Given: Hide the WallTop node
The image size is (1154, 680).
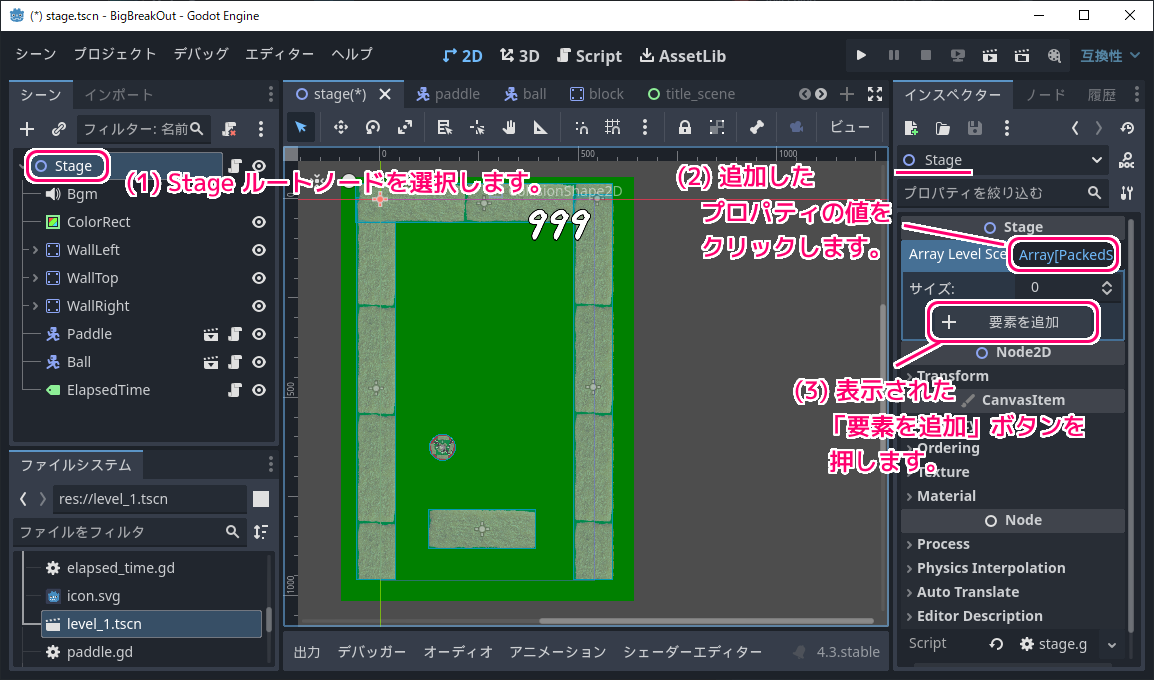Looking at the screenshot, I should pyautogui.click(x=259, y=278).
